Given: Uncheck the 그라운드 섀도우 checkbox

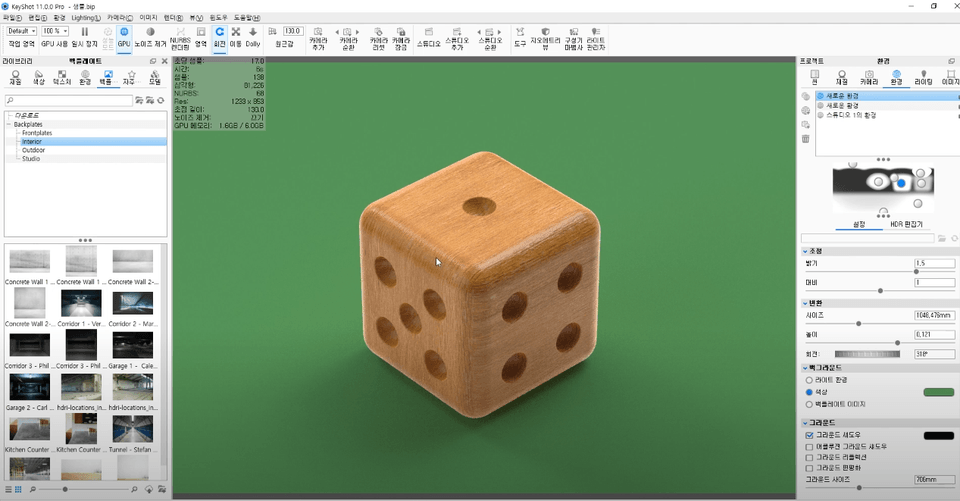Looking at the screenshot, I should click(809, 435).
